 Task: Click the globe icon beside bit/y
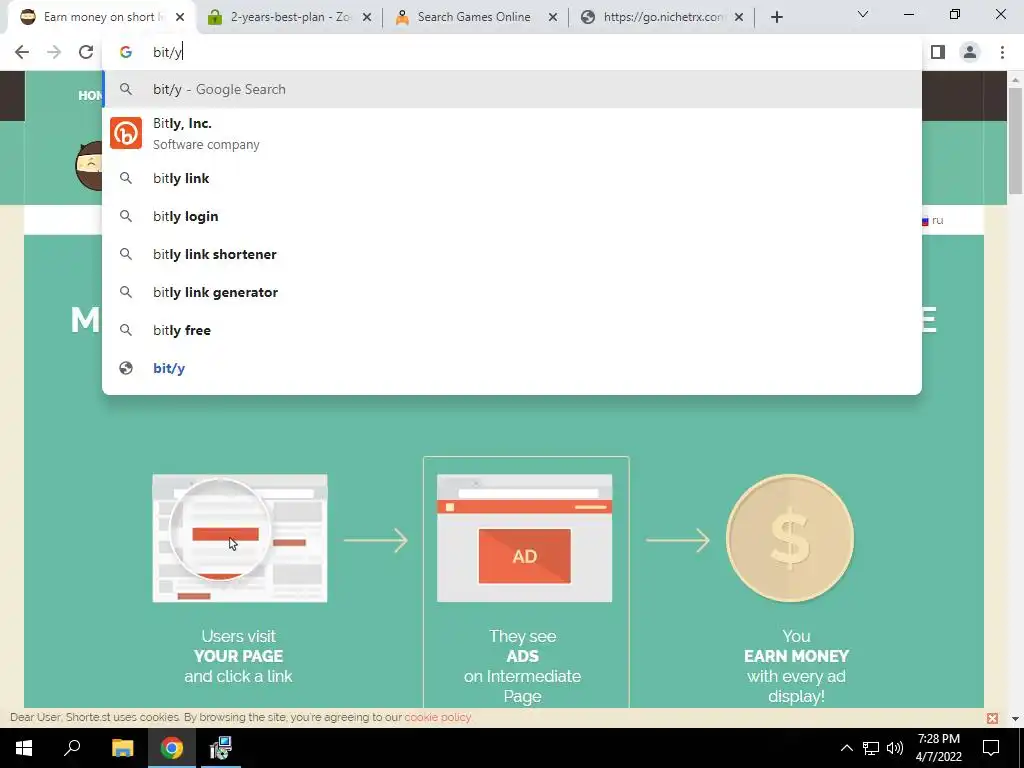[x=126, y=368]
